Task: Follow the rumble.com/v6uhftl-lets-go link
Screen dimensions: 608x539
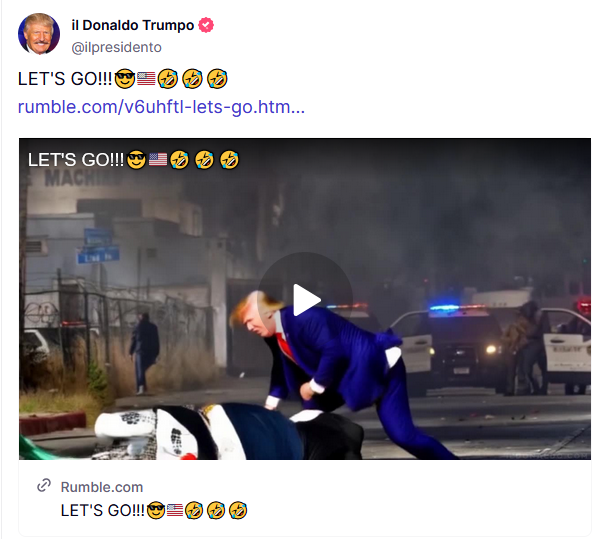Action: (161, 107)
